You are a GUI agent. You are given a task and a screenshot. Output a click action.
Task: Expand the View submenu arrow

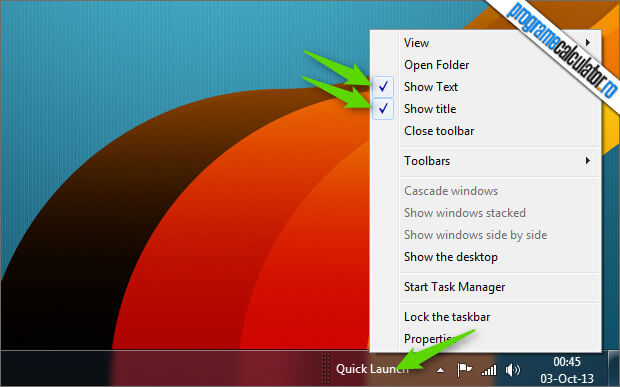tap(588, 42)
